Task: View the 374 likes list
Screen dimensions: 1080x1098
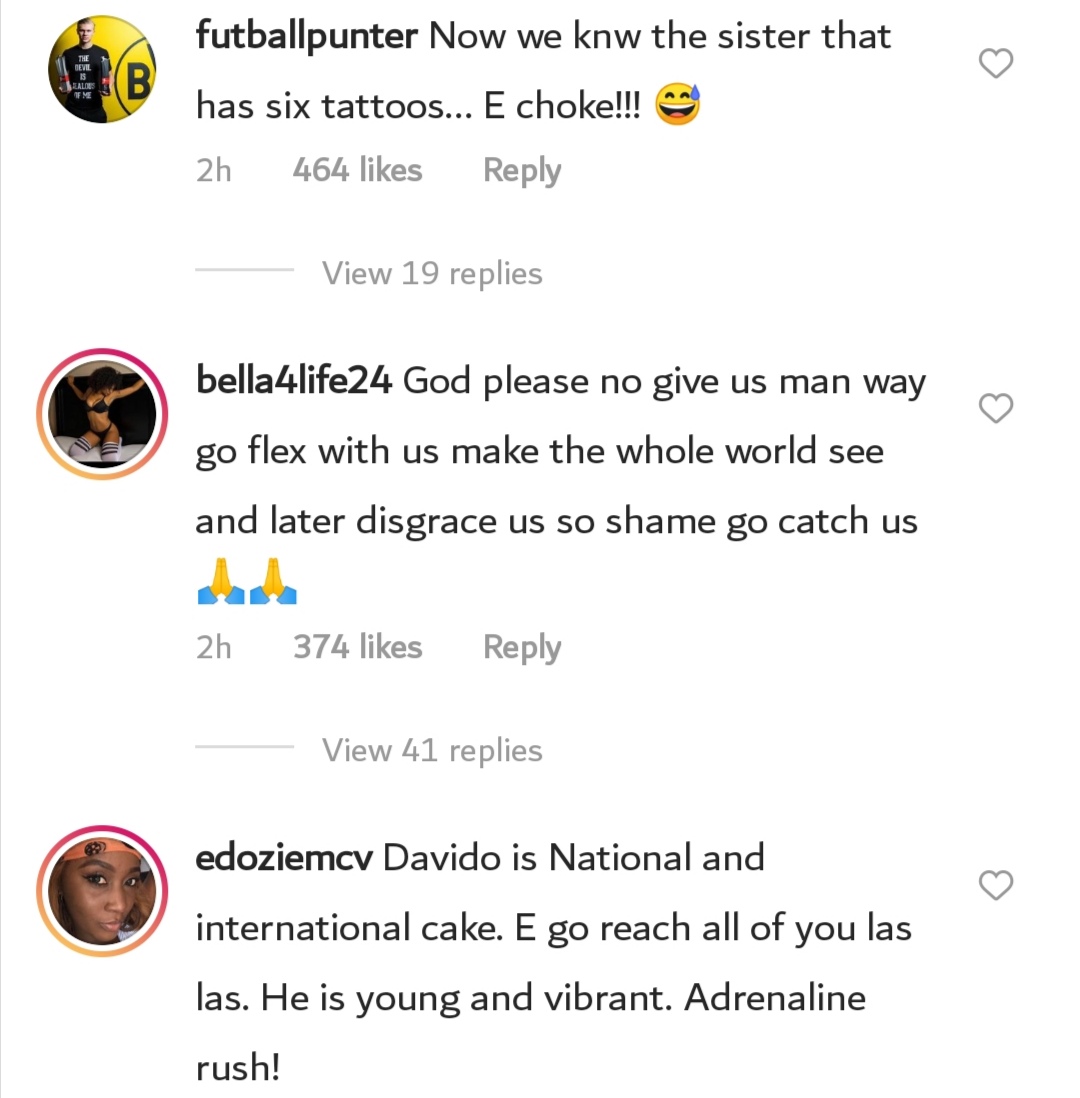Action: tap(357, 647)
